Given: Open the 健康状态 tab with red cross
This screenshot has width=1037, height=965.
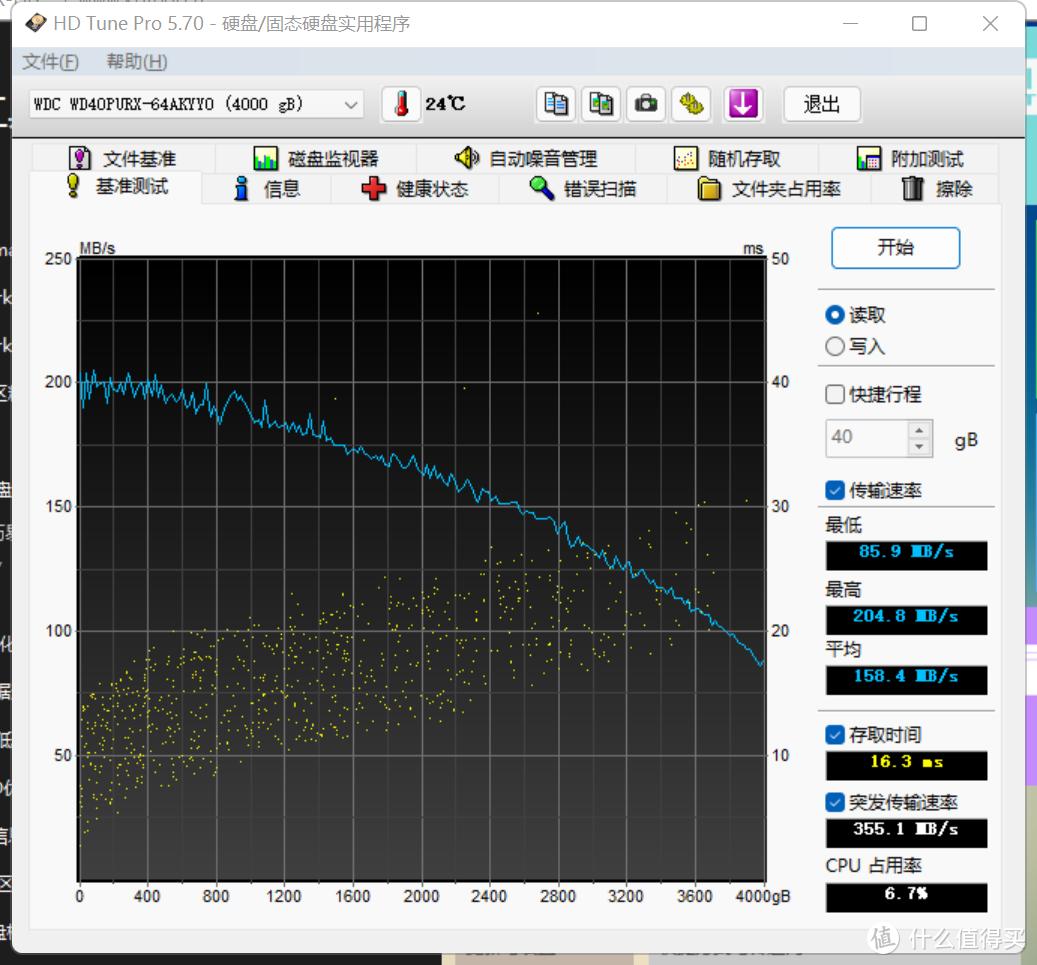Looking at the screenshot, I should 416,189.
